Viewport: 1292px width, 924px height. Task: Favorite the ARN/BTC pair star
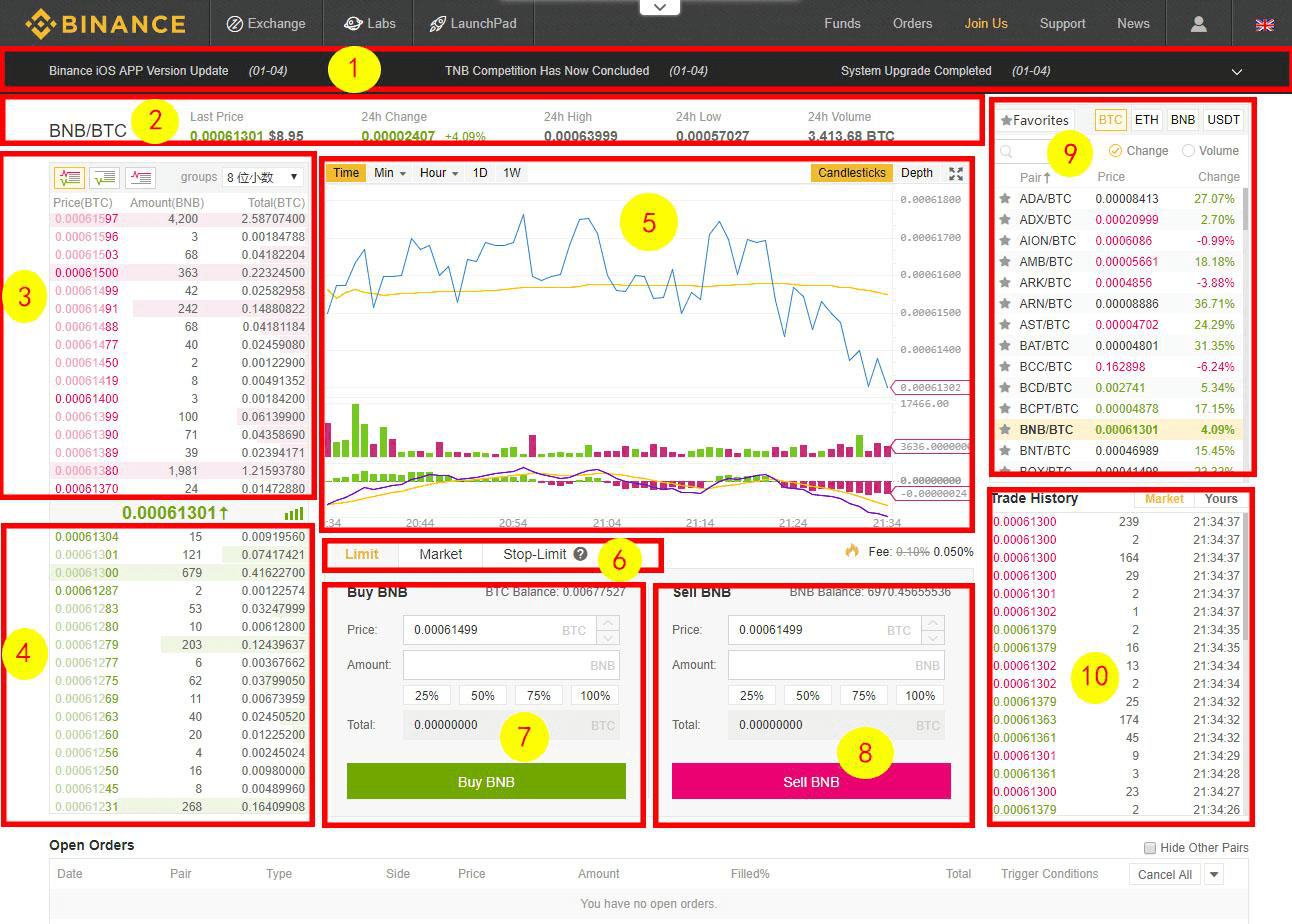pos(1005,303)
